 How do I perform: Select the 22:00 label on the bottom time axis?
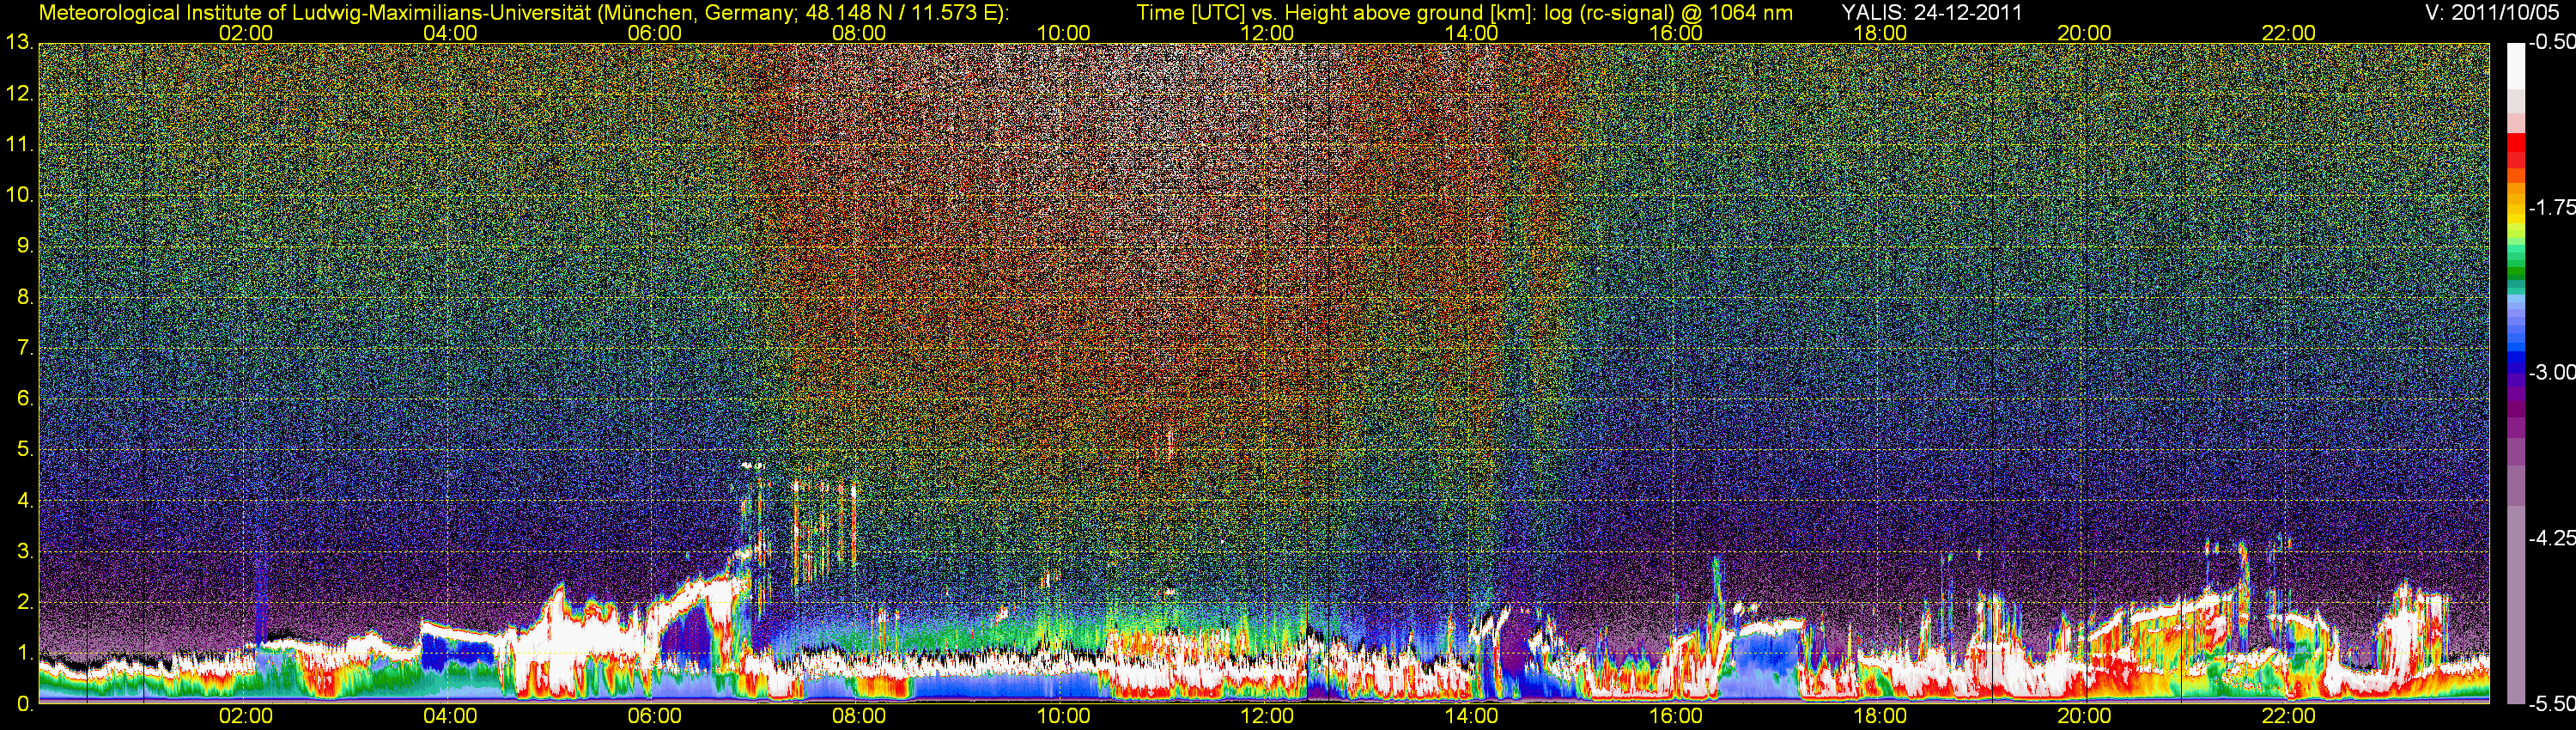pos(2288,717)
